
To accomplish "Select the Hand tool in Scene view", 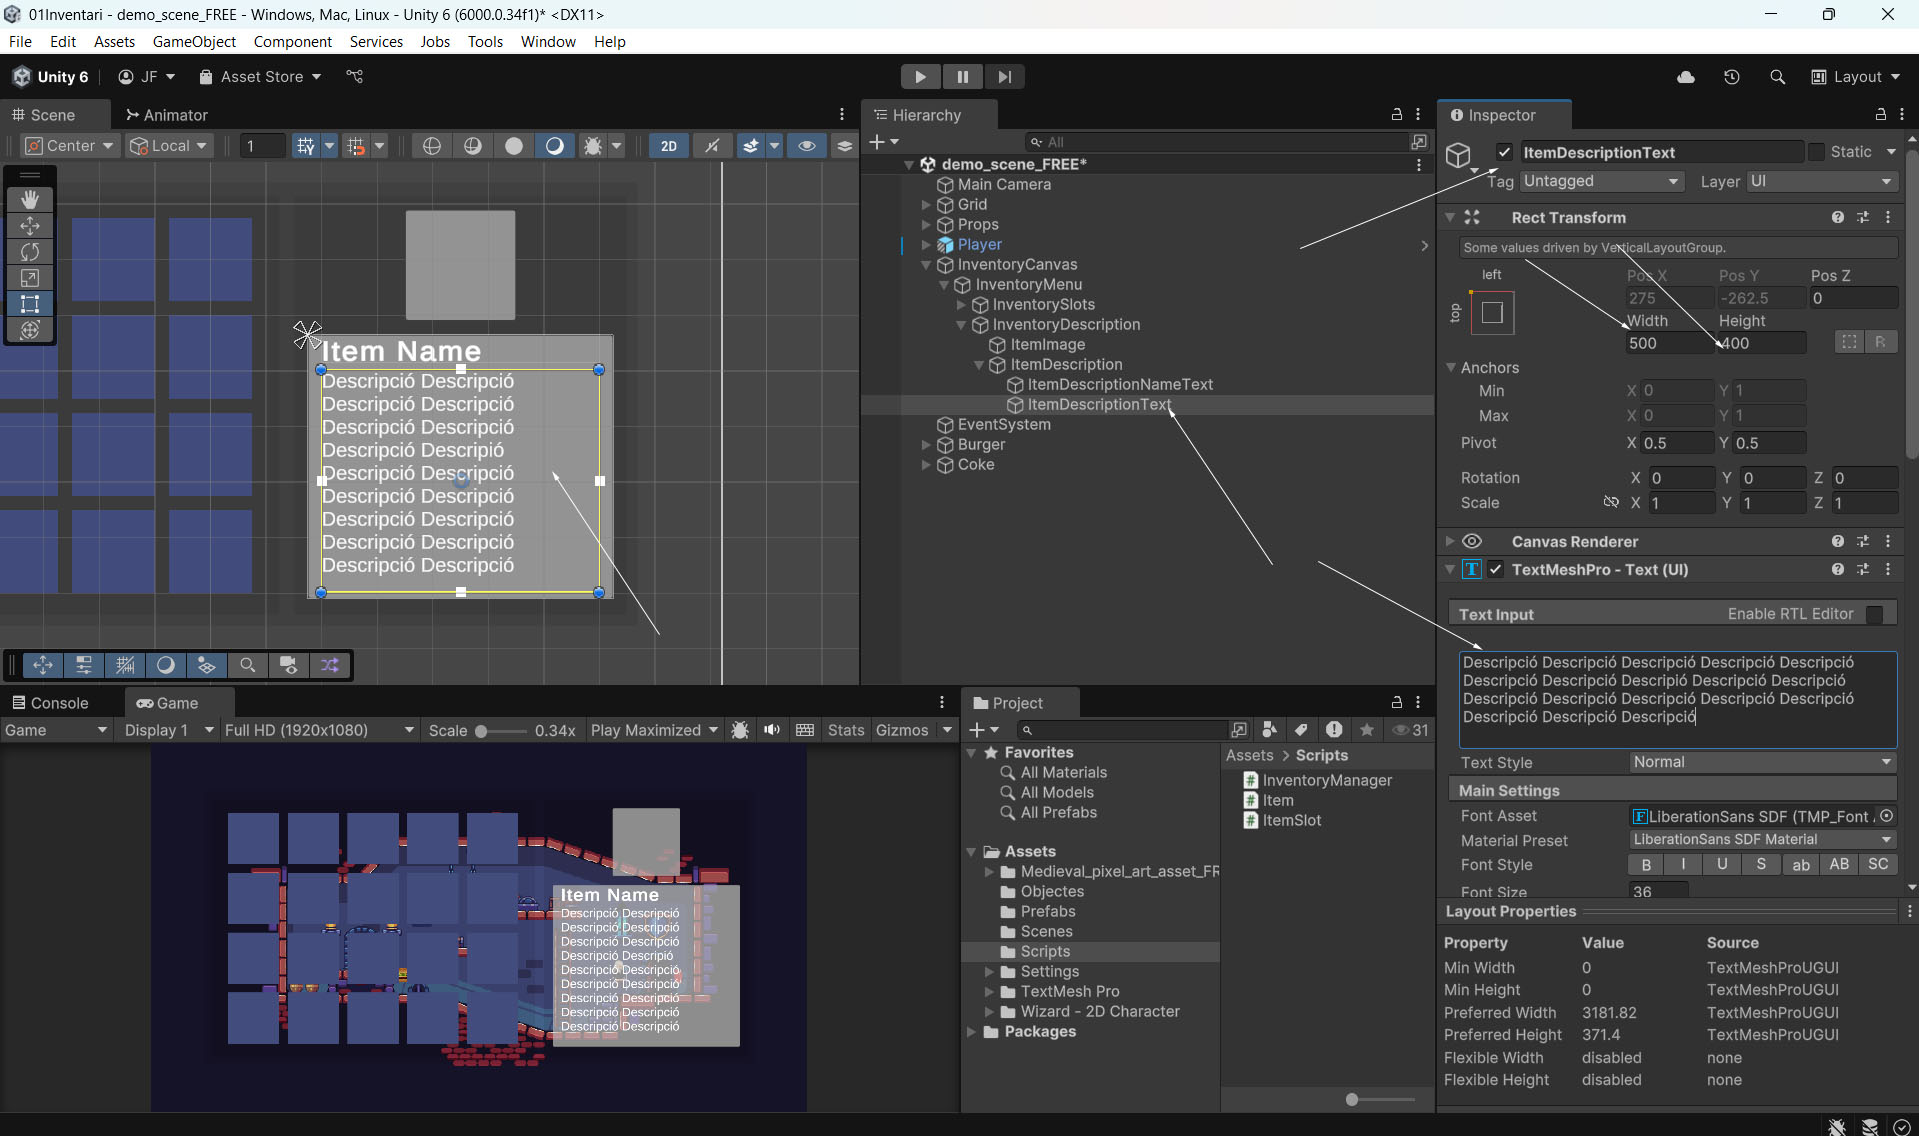I will click(30, 199).
